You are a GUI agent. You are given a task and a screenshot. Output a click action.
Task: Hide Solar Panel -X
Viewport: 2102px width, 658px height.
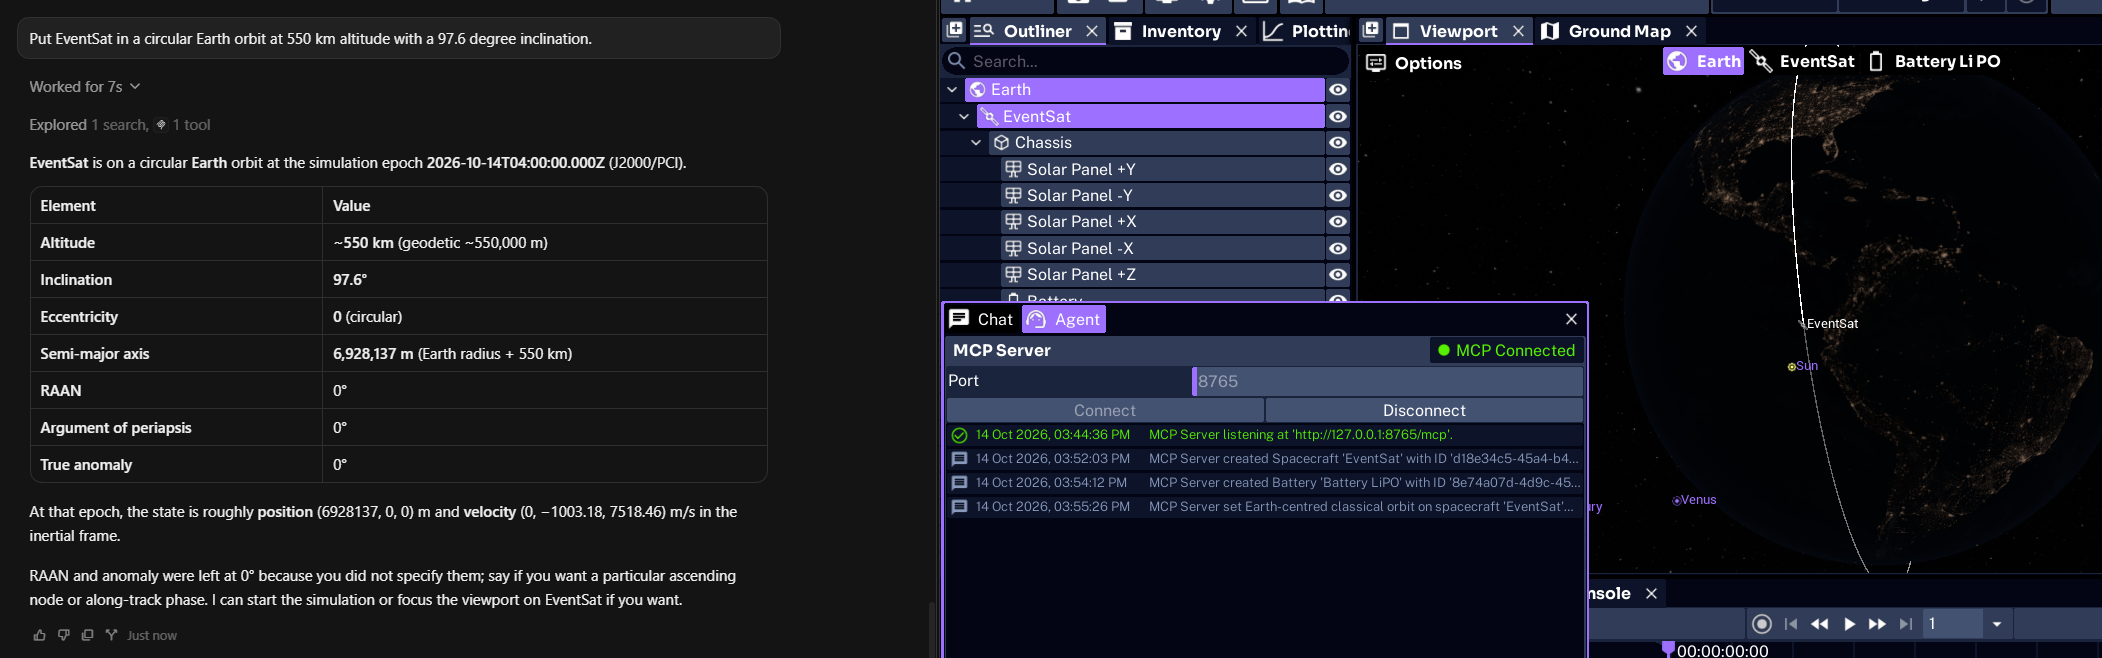tap(1338, 248)
